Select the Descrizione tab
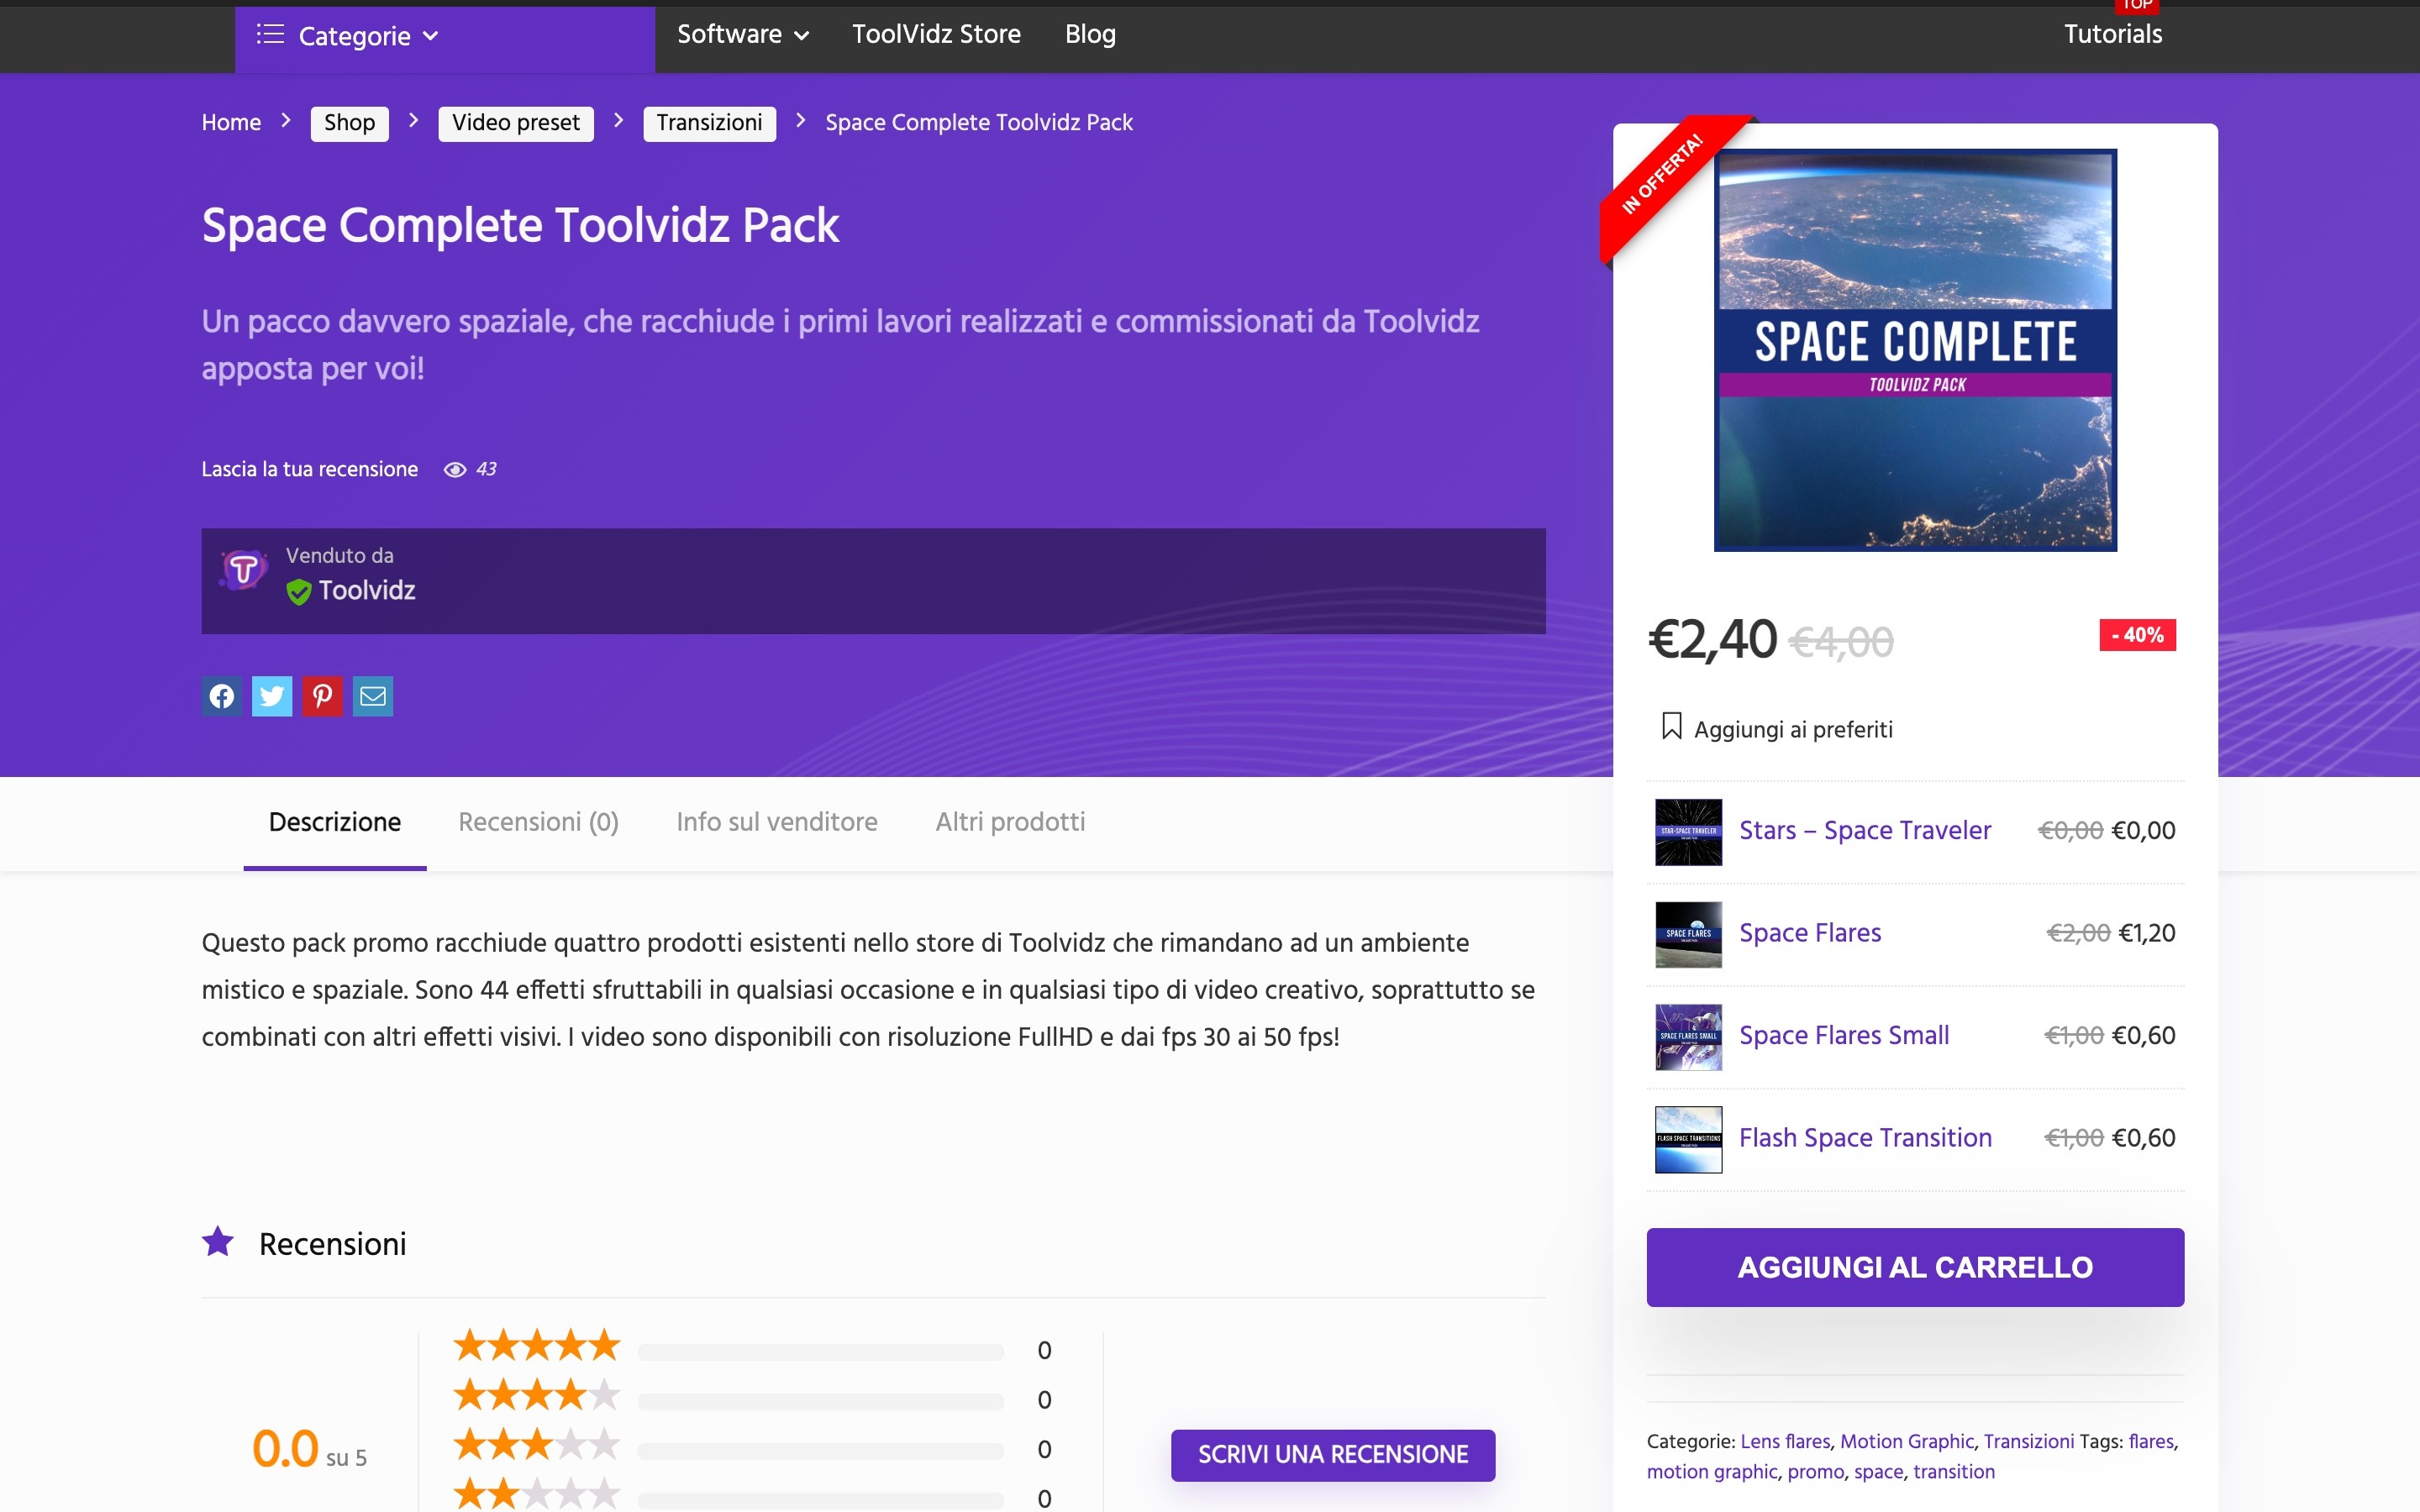Screen dimensions: 2420x1512 pyautogui.click(x=335, y=822)
